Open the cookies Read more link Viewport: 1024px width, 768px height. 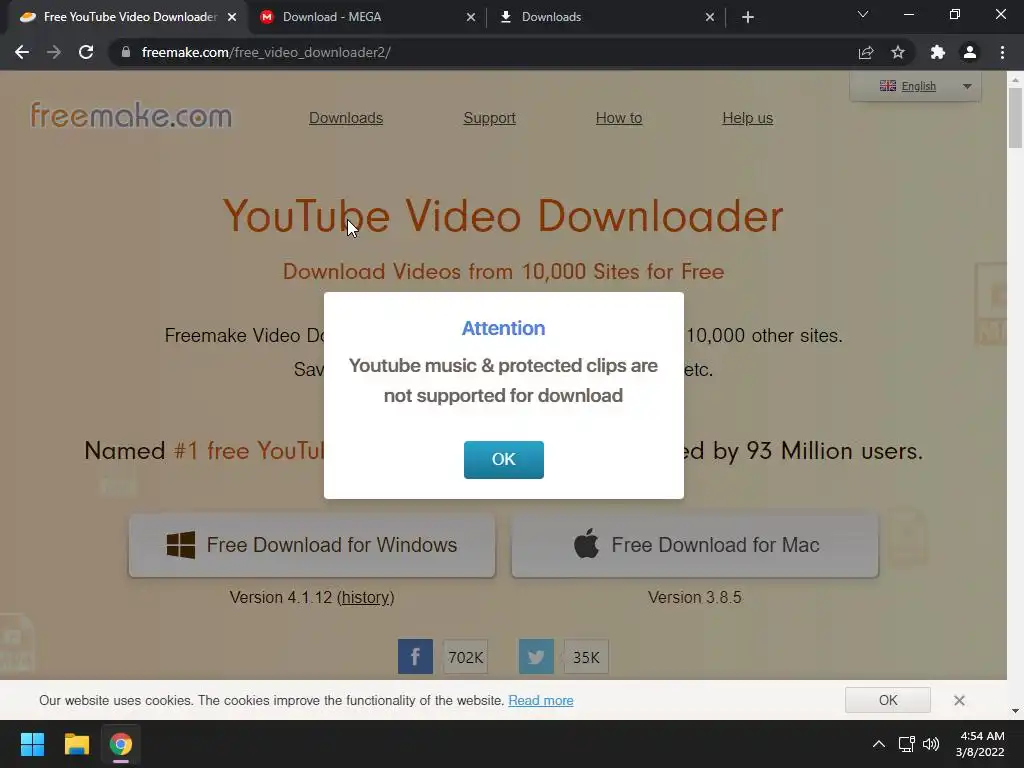541,701
